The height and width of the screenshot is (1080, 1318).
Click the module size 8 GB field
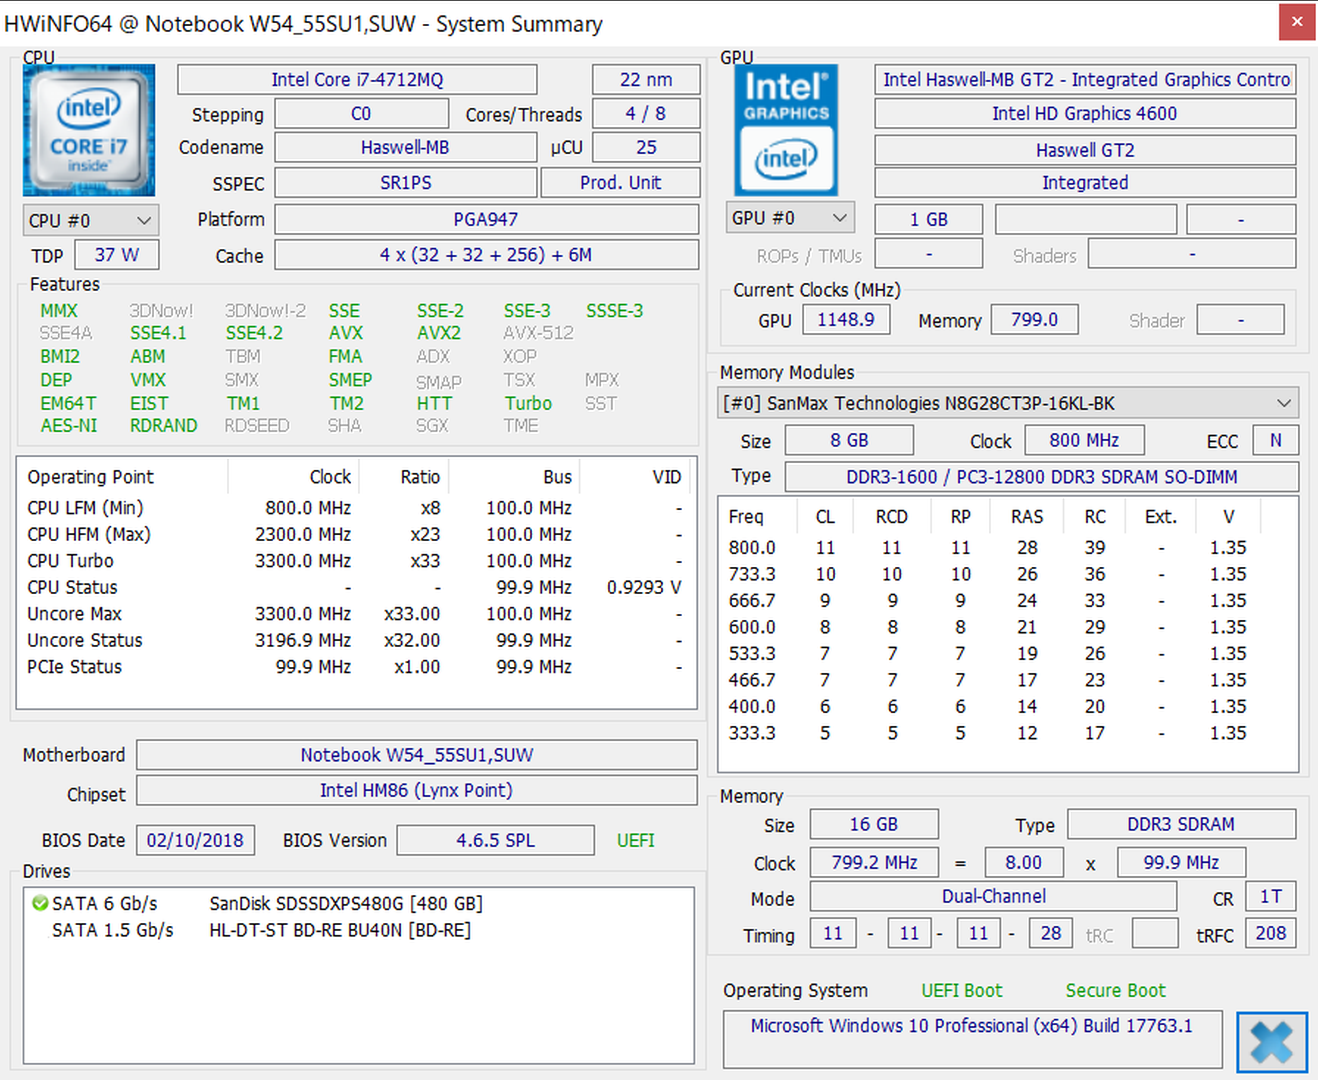[x=849, y=440]
